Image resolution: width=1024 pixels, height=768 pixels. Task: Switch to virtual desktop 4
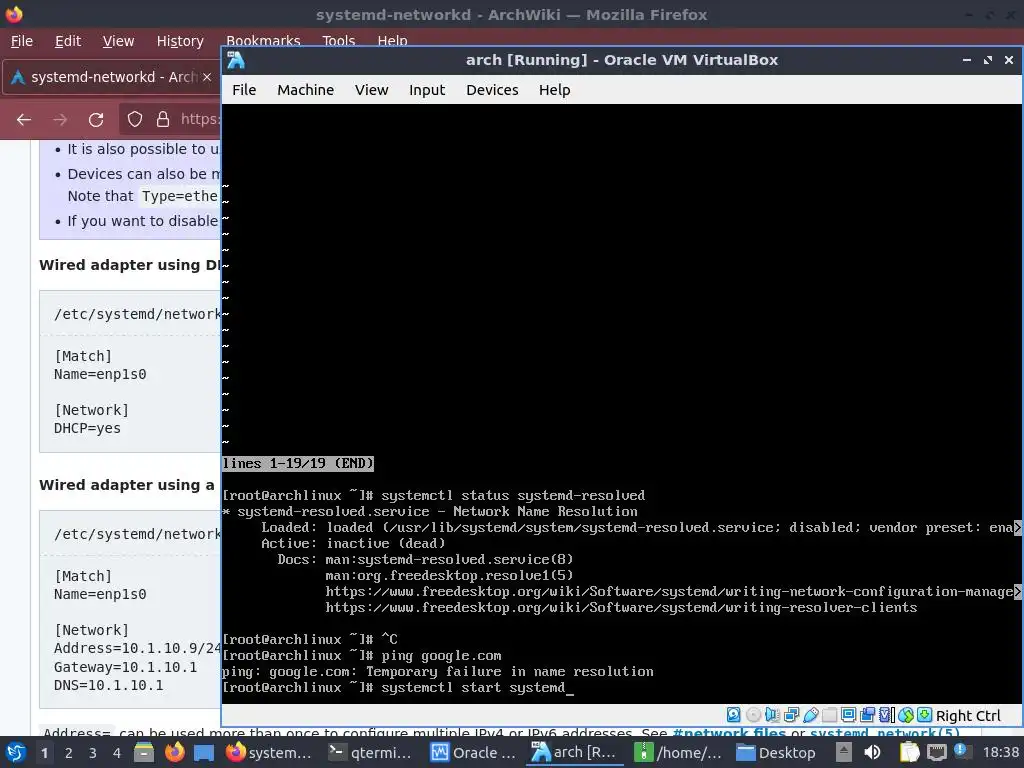coord(117,753)
